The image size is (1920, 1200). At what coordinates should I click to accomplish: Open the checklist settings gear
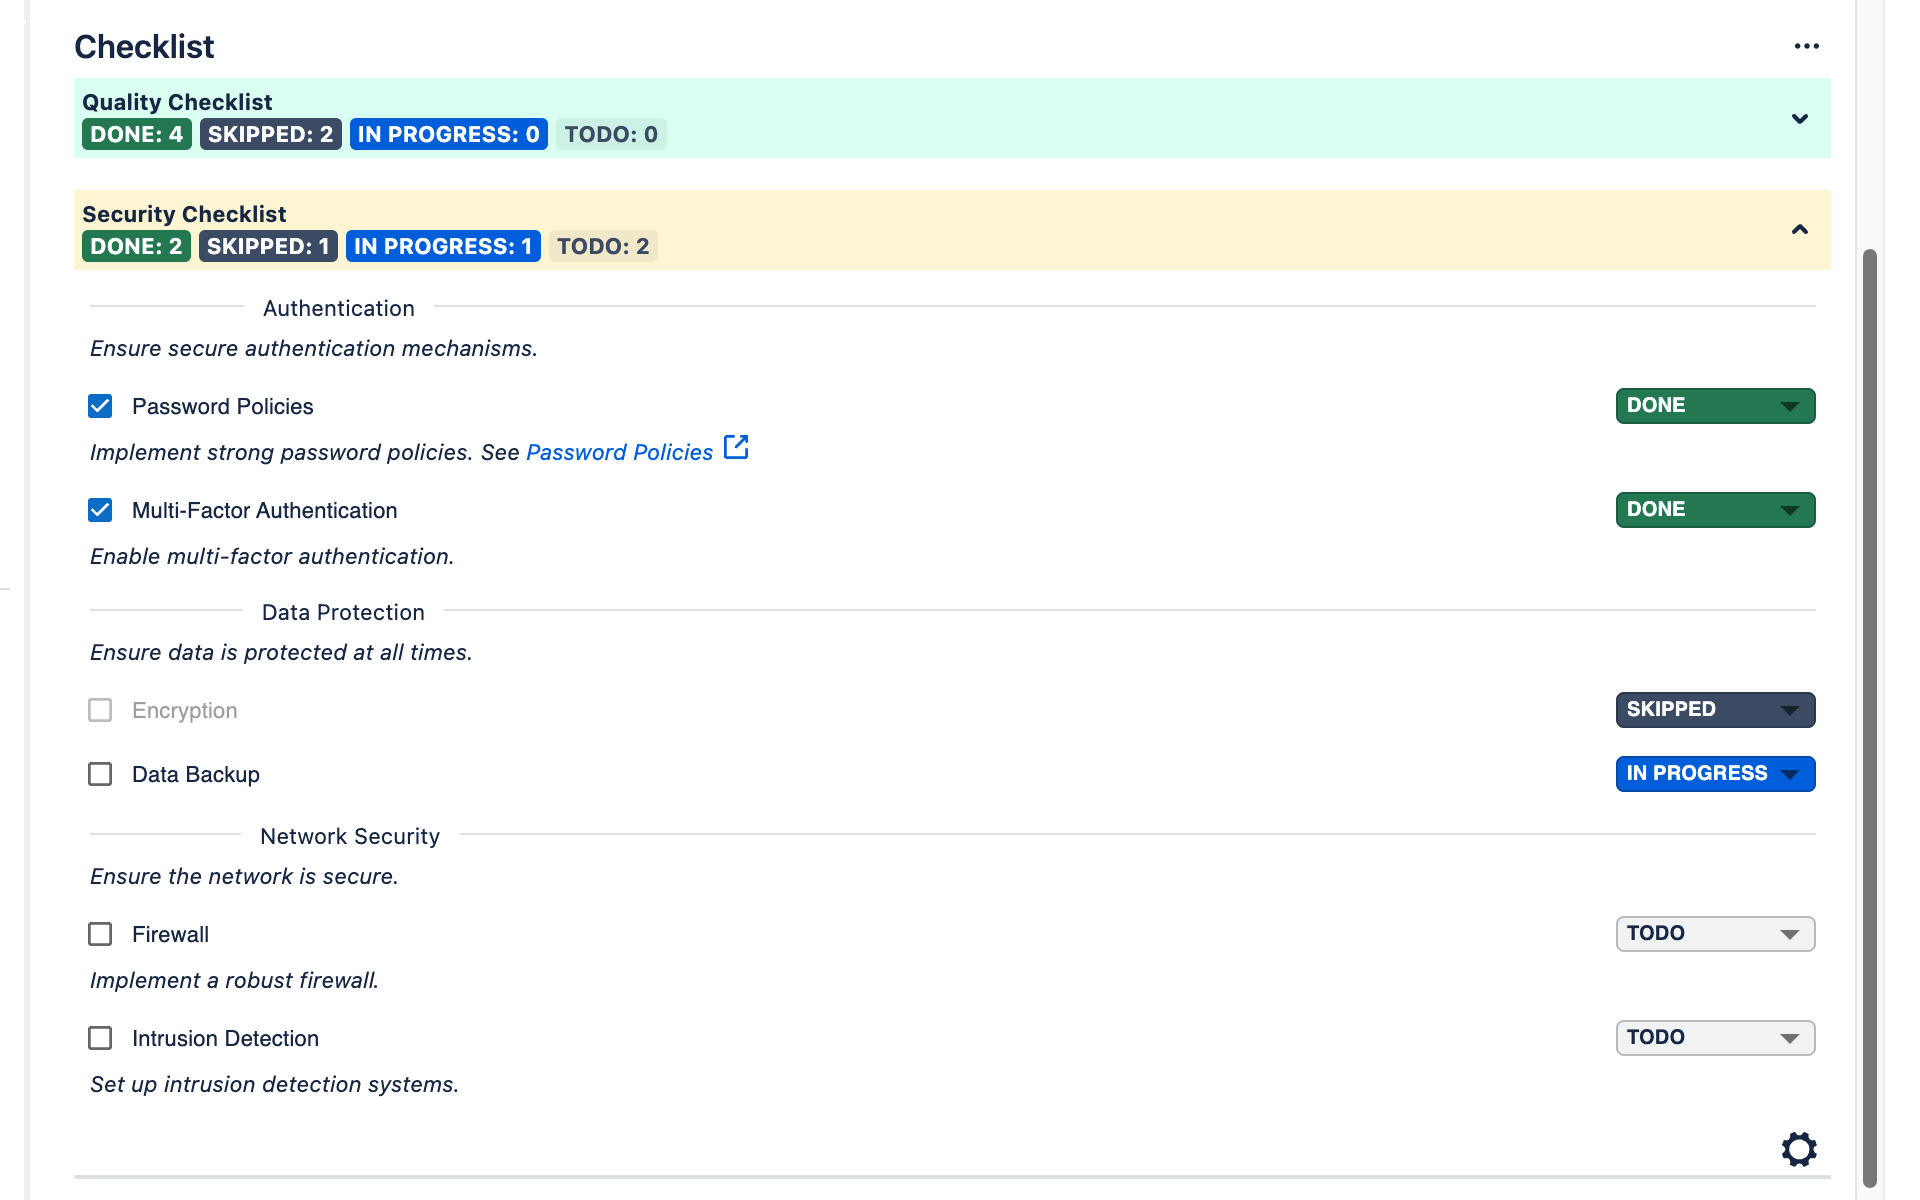(x=1798, y=1148)
